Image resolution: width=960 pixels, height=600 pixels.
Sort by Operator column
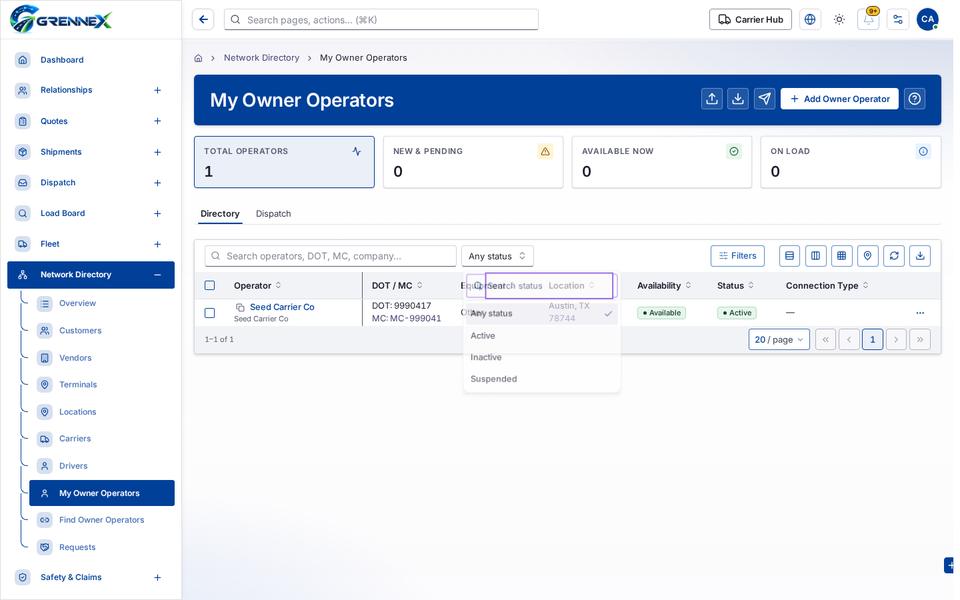(x=257, y=285)
